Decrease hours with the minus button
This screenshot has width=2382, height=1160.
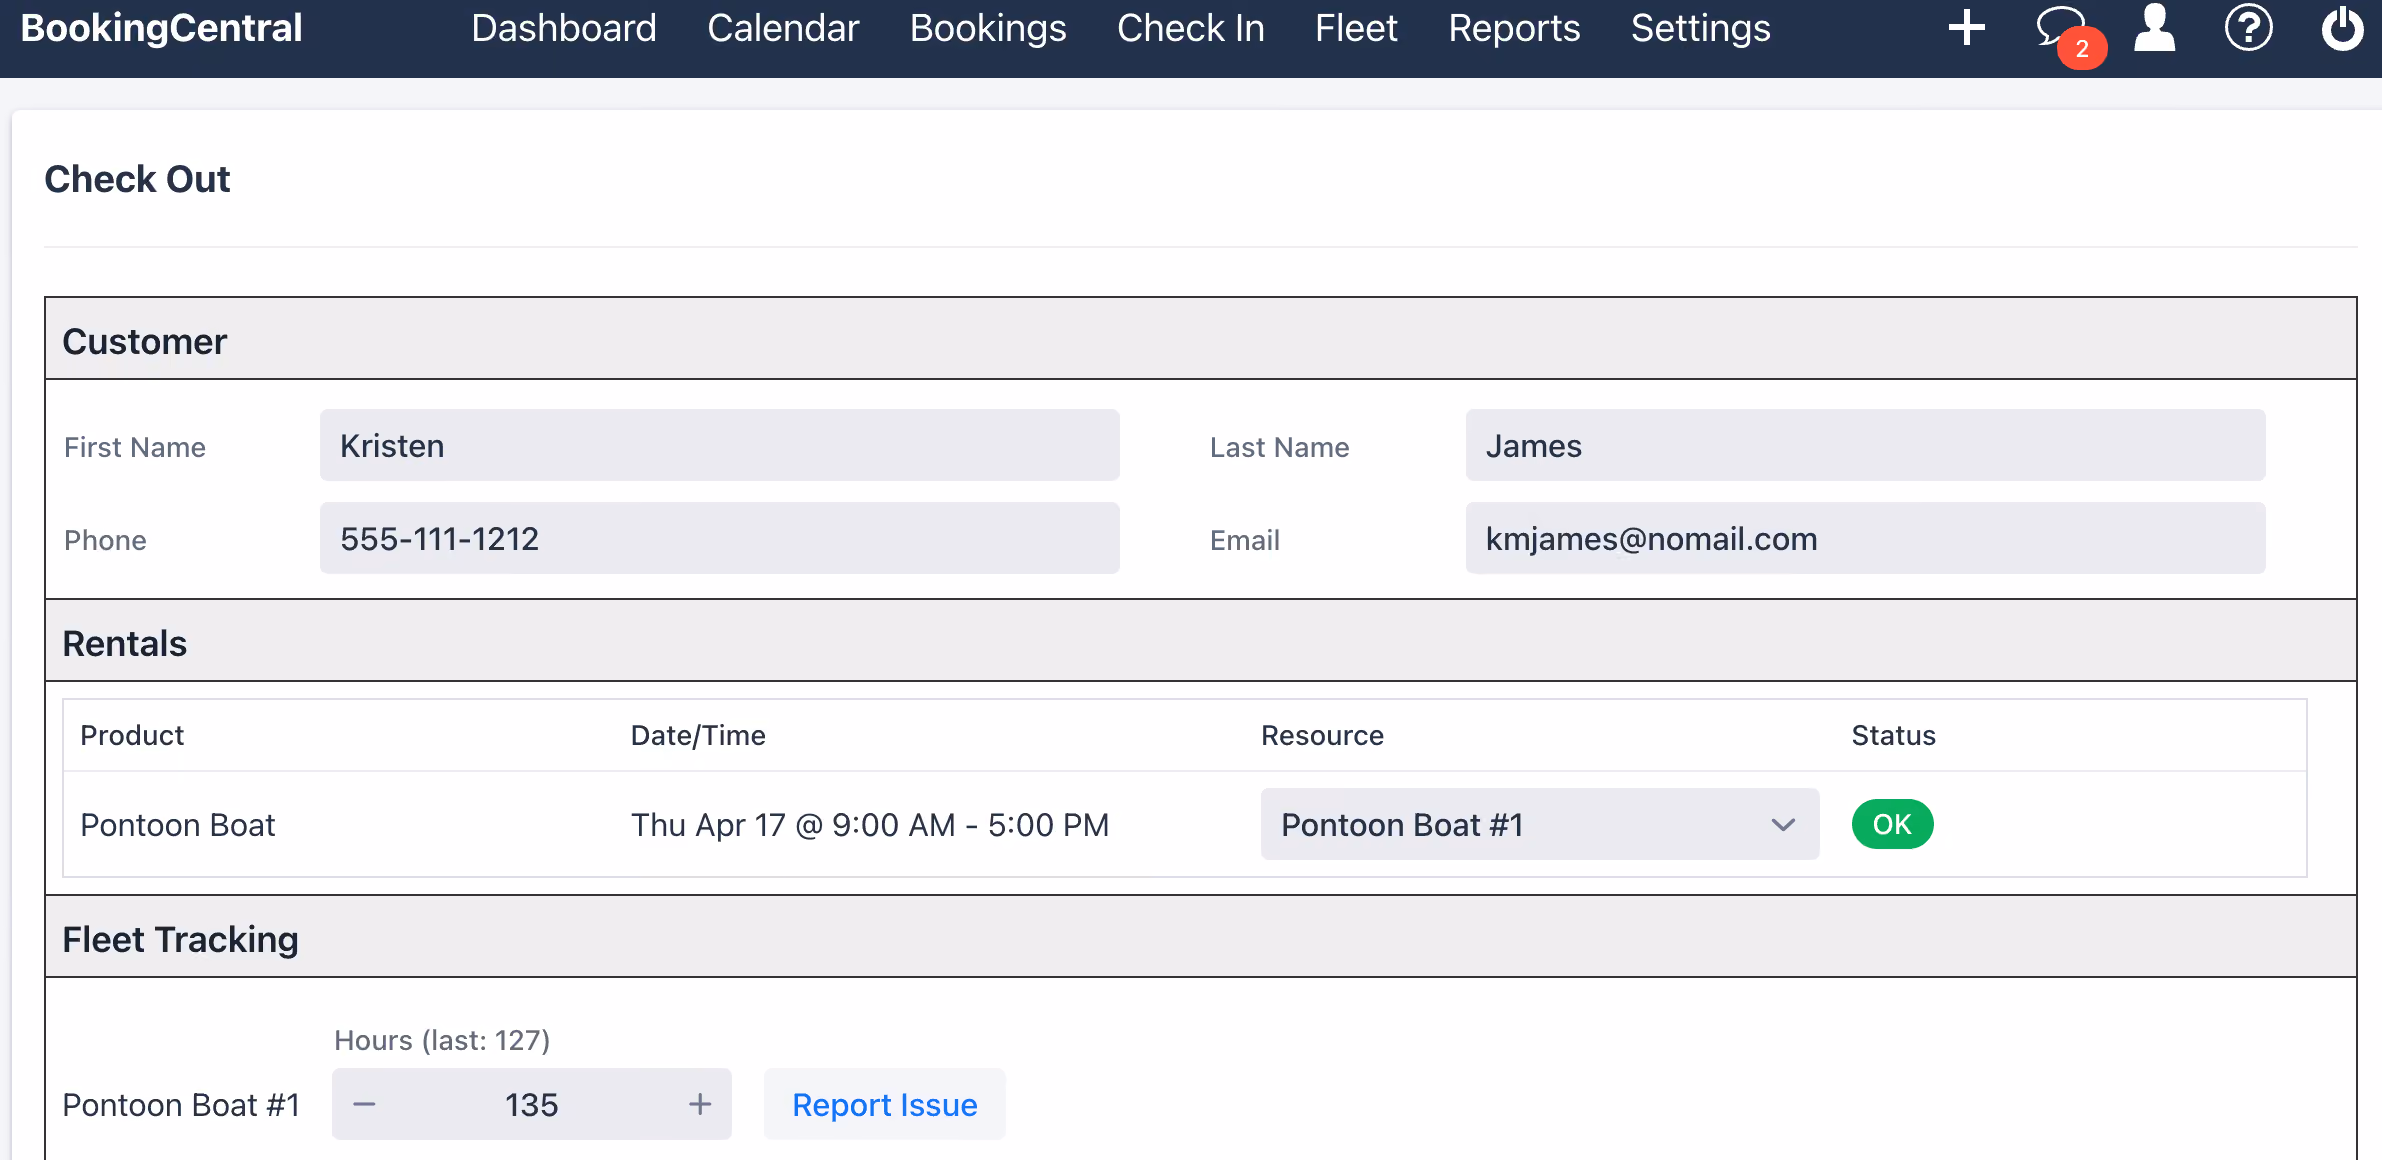pos(364,1104)
